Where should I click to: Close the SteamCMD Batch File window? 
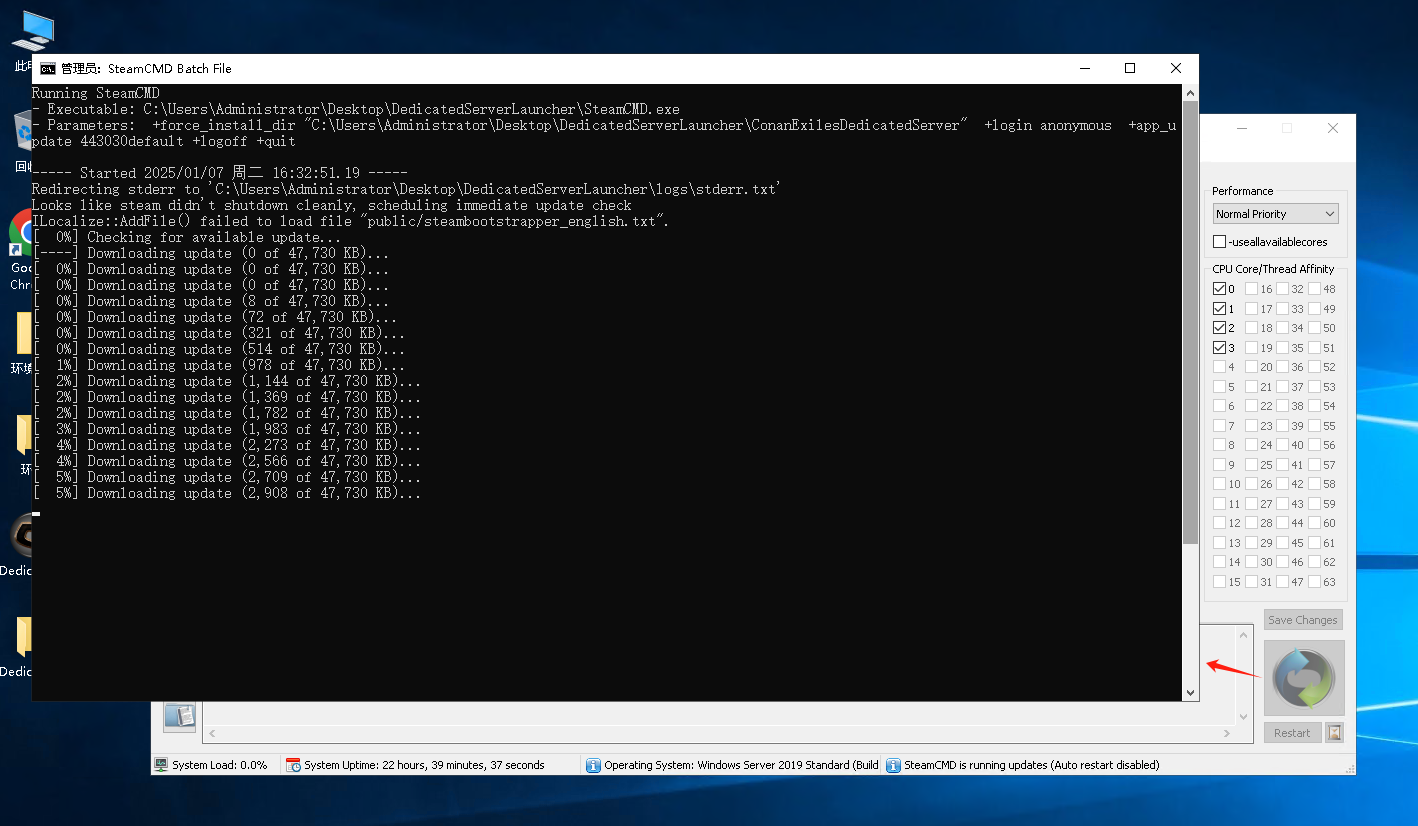pos(1176,68)
